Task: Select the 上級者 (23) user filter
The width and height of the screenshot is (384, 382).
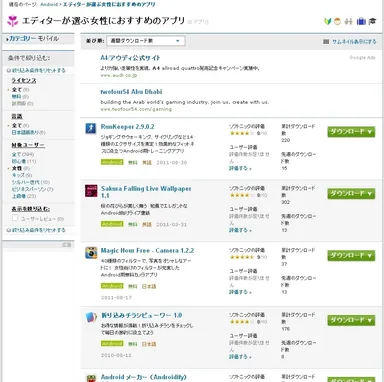Action: point(19,196)
